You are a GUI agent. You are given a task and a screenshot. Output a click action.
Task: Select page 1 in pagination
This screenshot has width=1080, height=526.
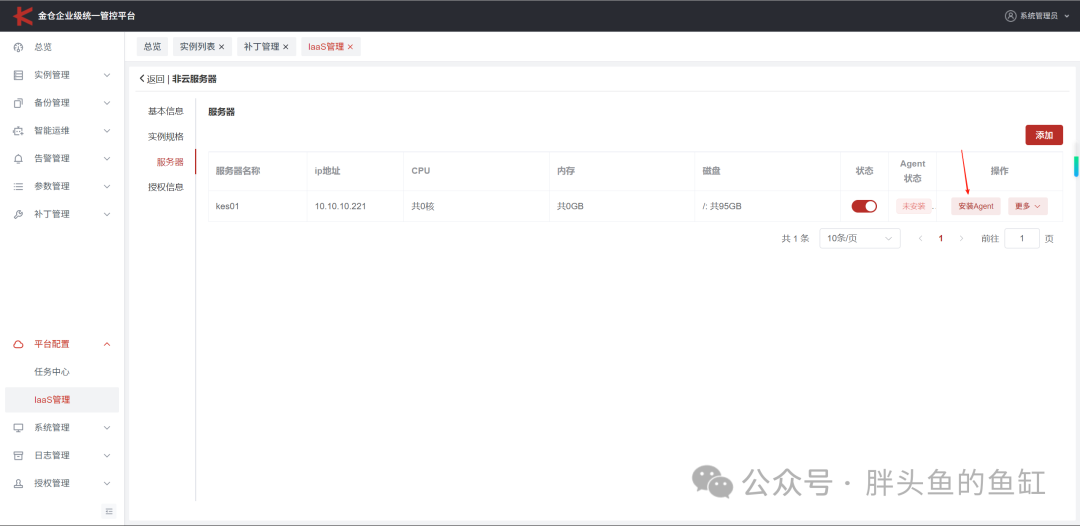coord(941,238)
